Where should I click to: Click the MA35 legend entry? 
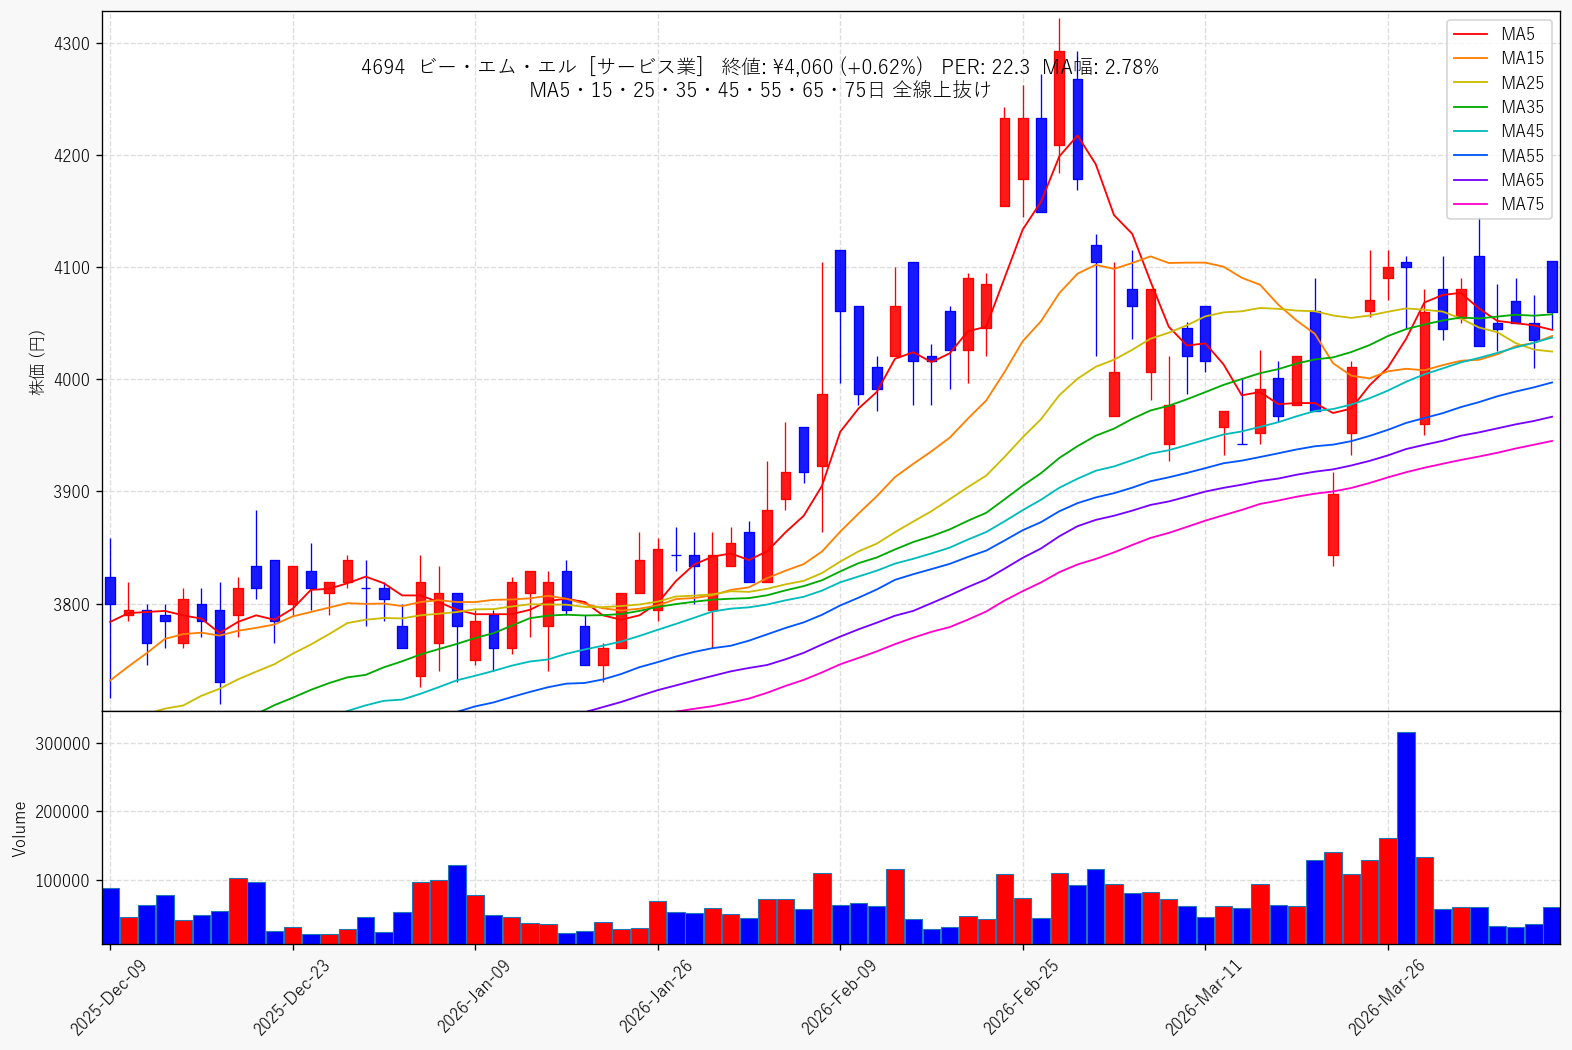(1497, 107)
